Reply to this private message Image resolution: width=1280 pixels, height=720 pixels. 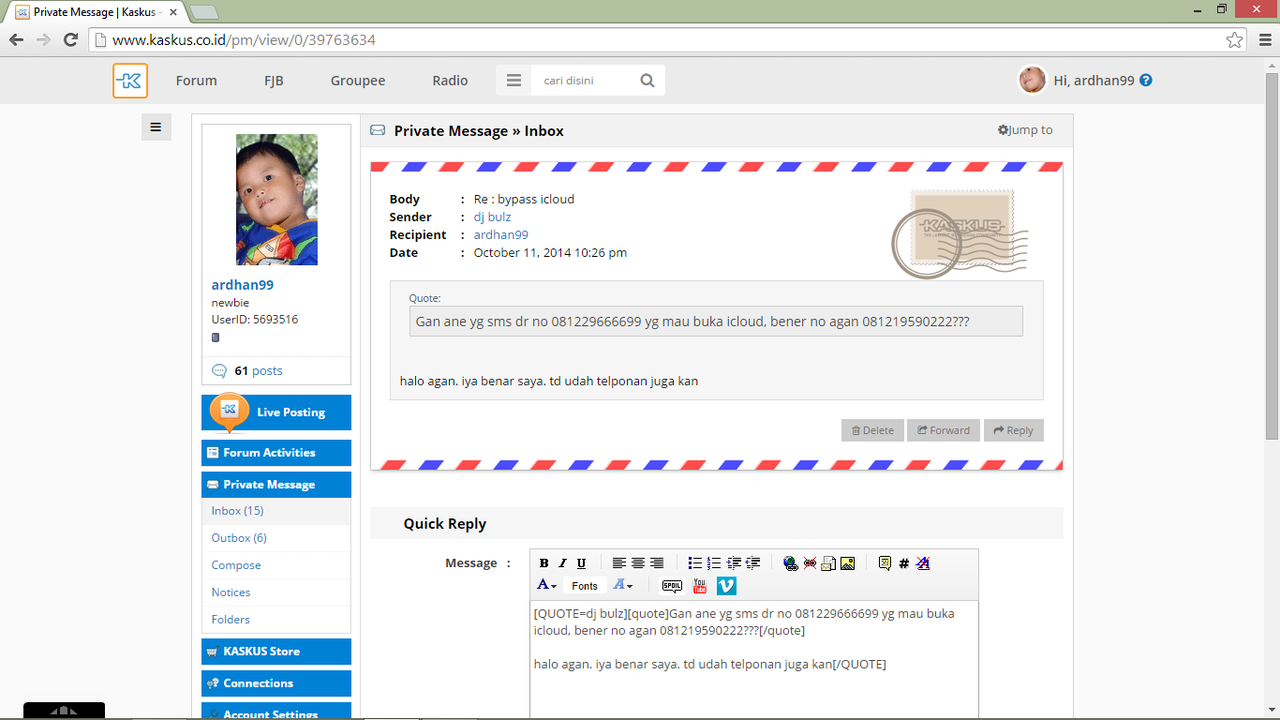[1013, 430]
